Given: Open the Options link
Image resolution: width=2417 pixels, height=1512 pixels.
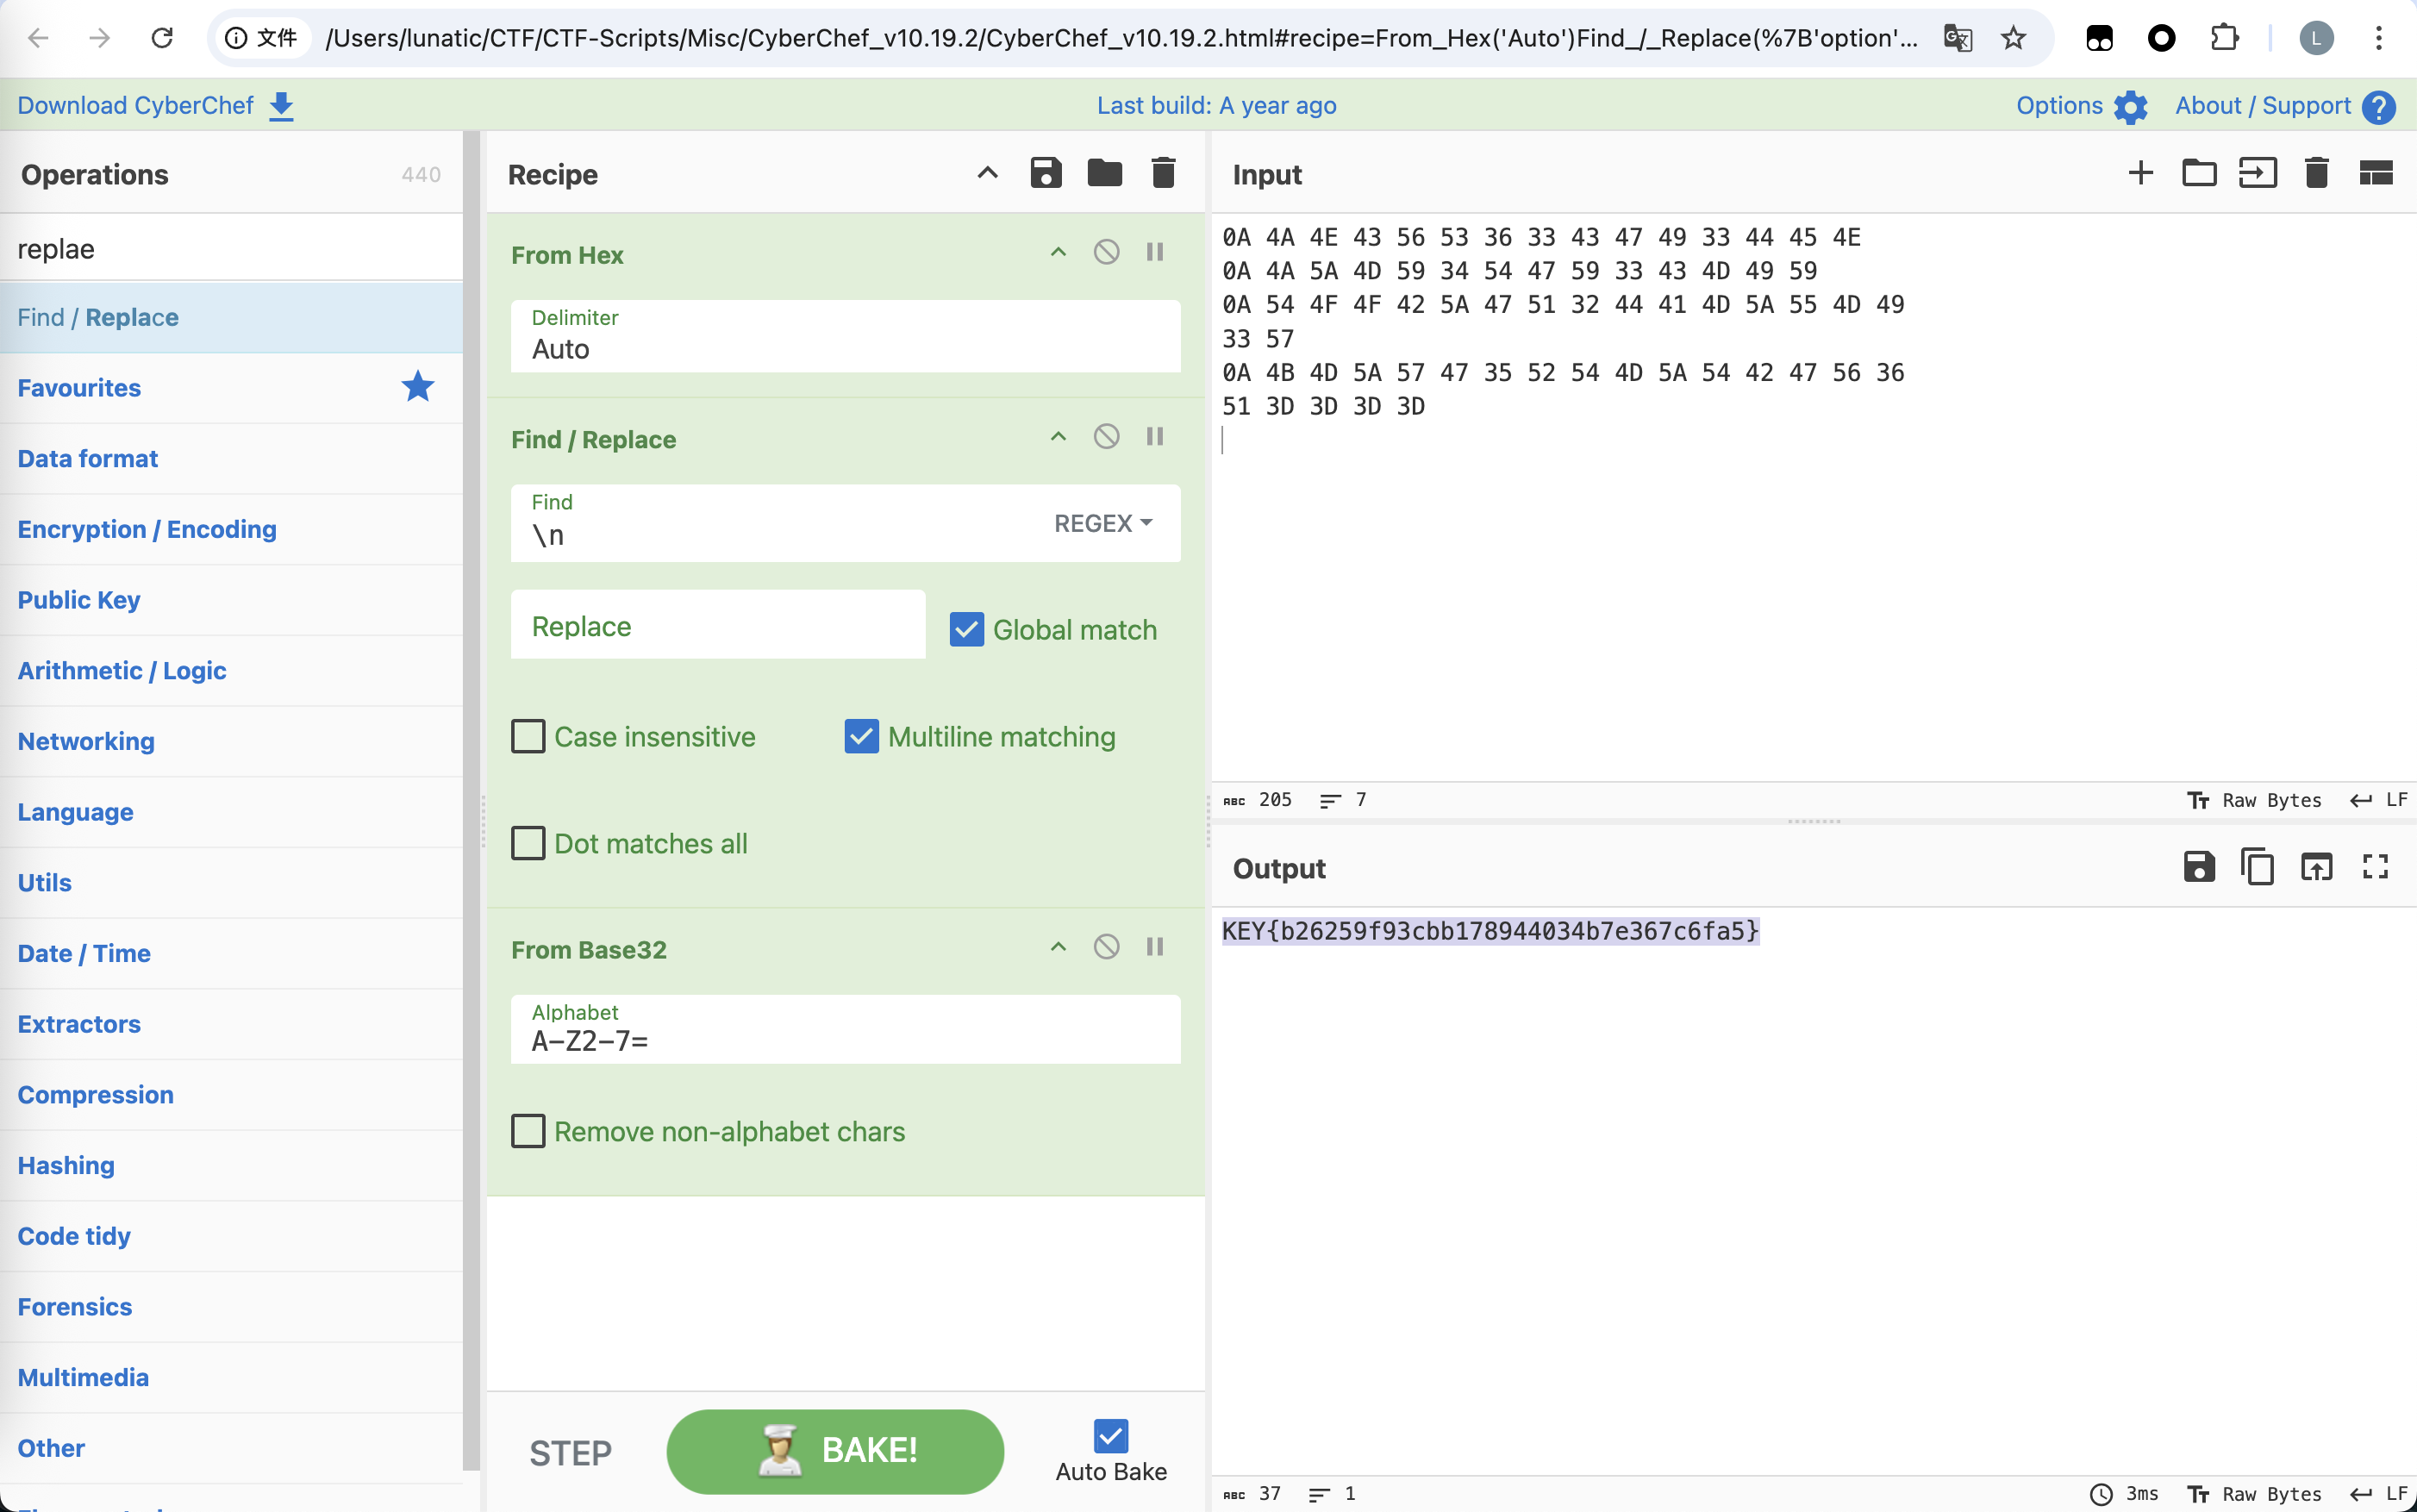Looking at the screenshot, I should coord(2059,106).
